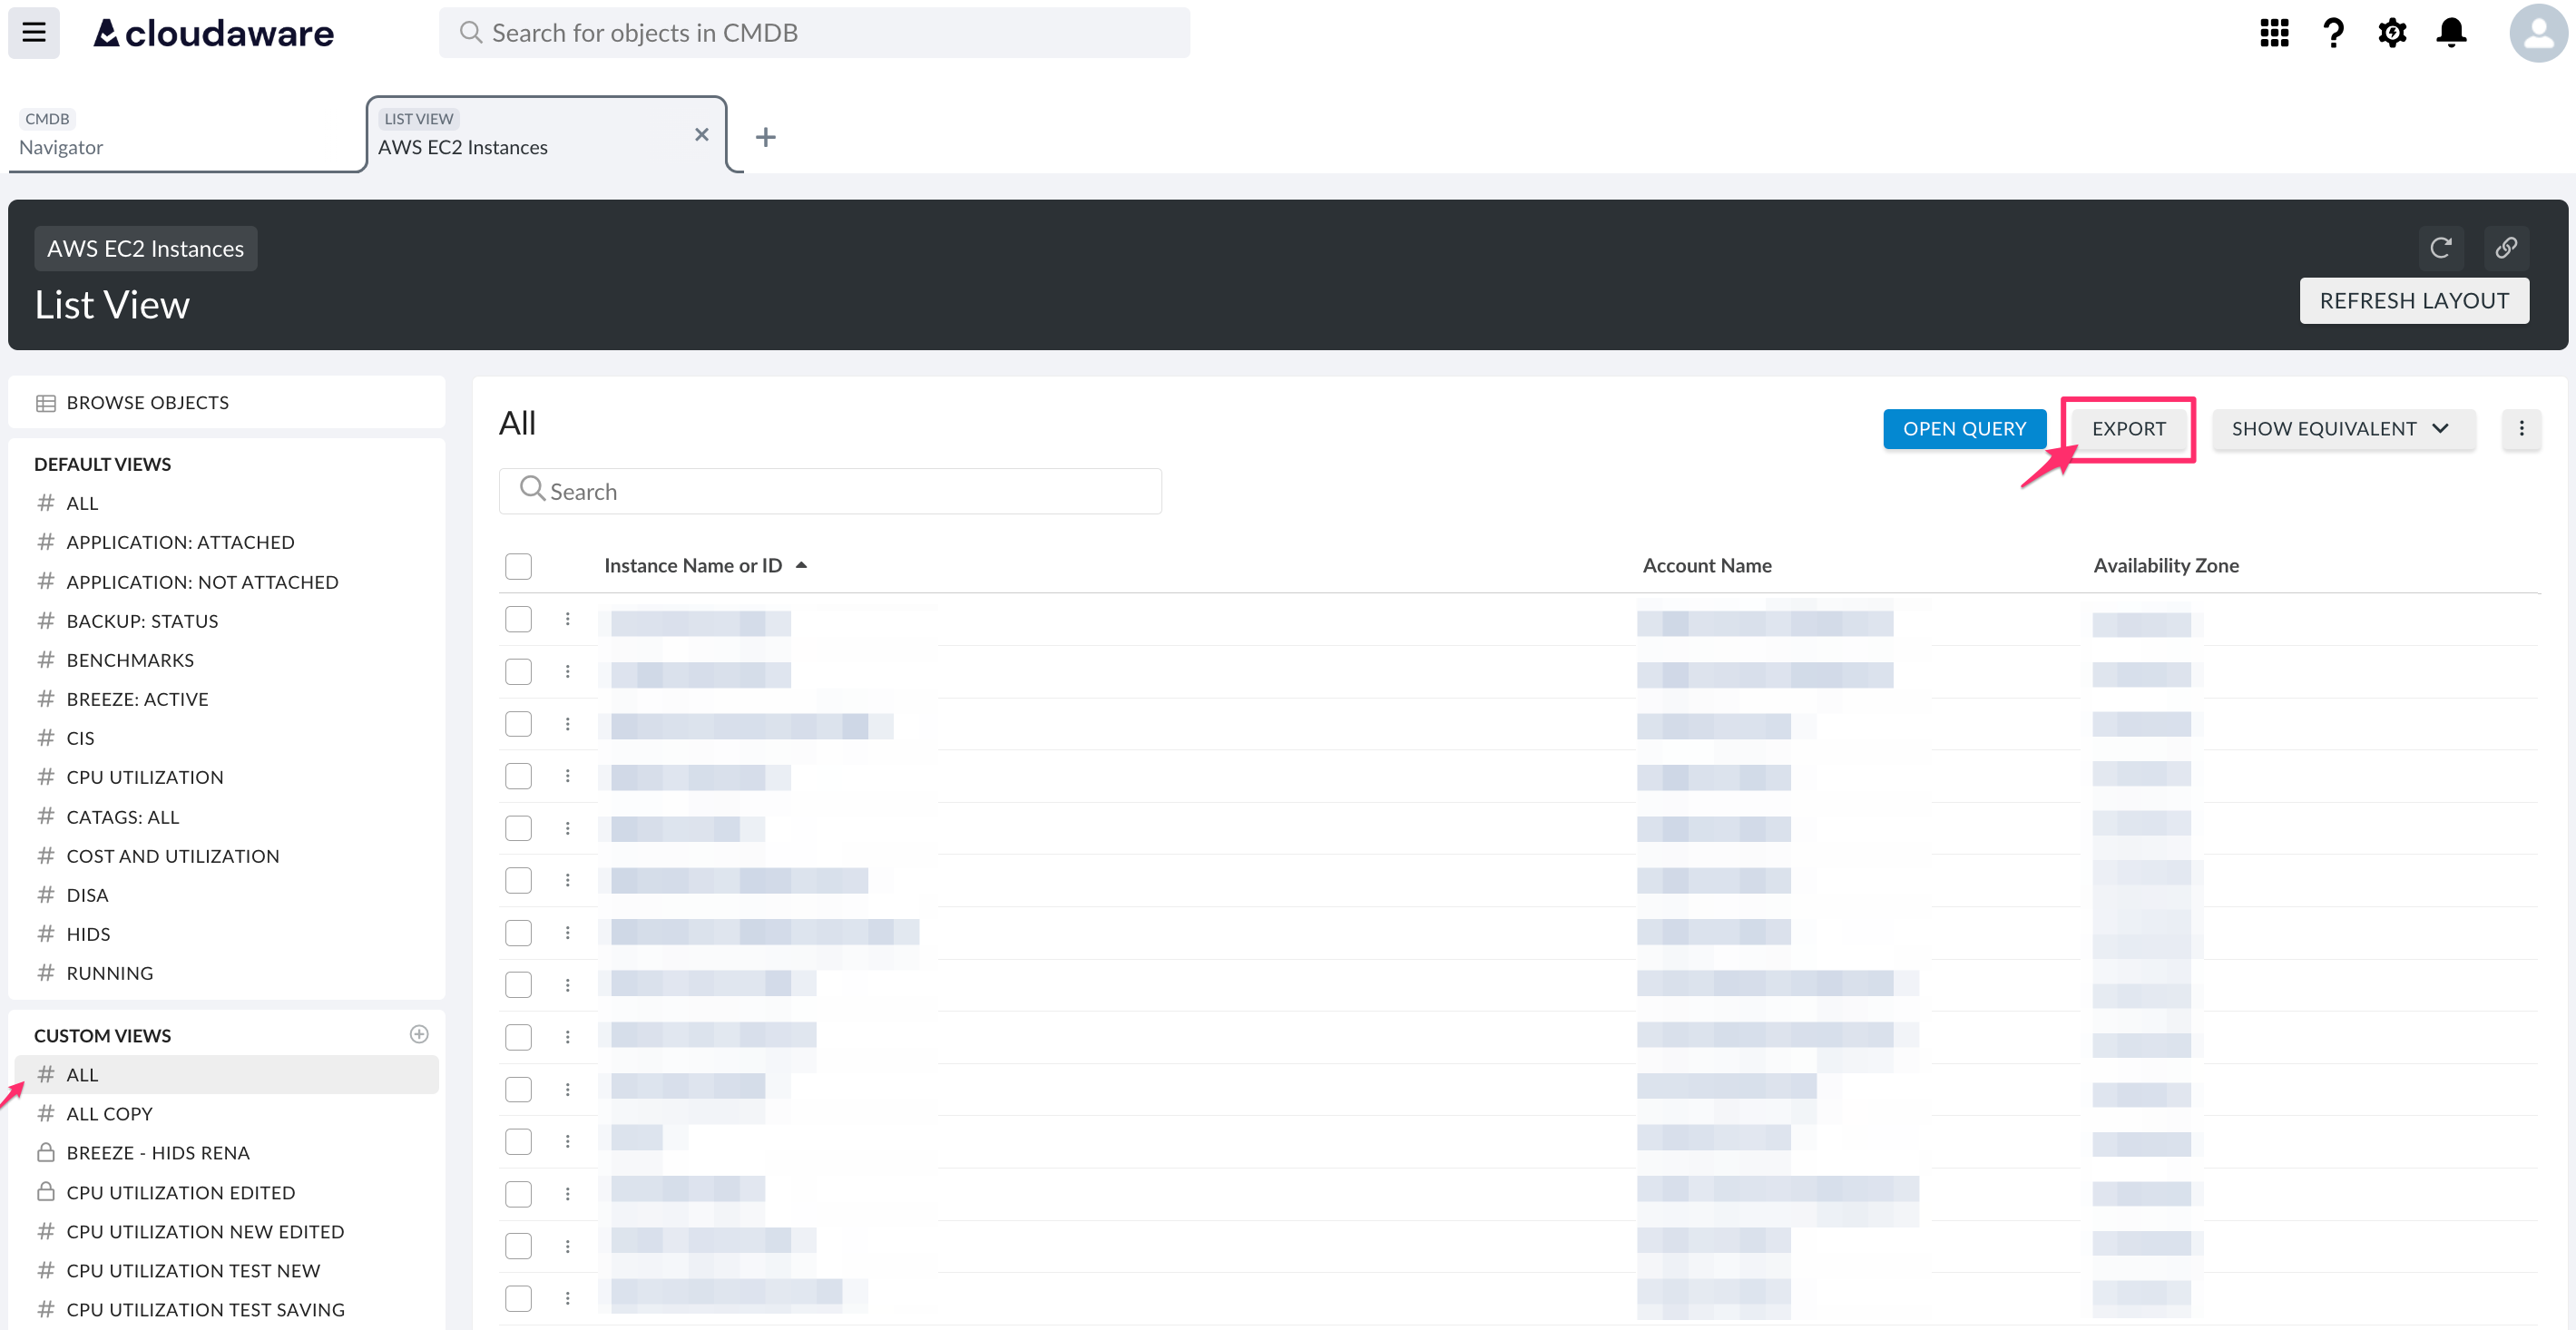Add a new custom view with plus icon

click(419, 1034)
